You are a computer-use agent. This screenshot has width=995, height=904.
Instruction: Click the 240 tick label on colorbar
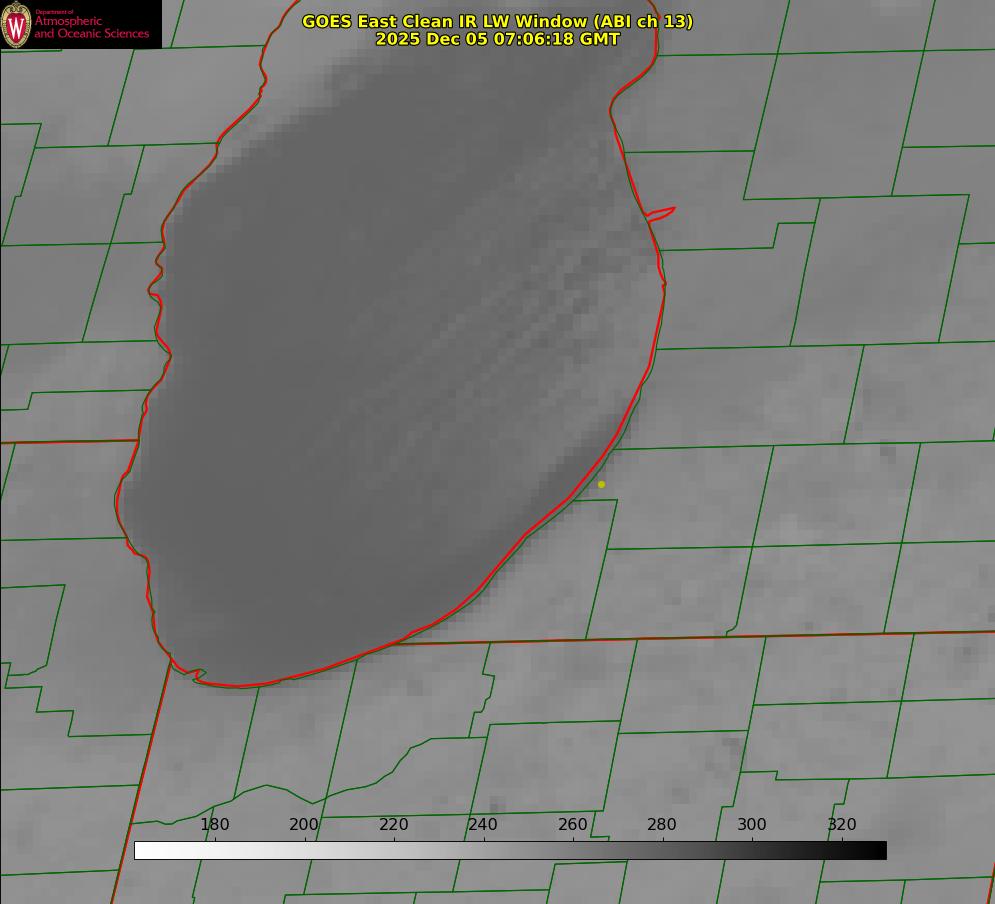(483, 825)
